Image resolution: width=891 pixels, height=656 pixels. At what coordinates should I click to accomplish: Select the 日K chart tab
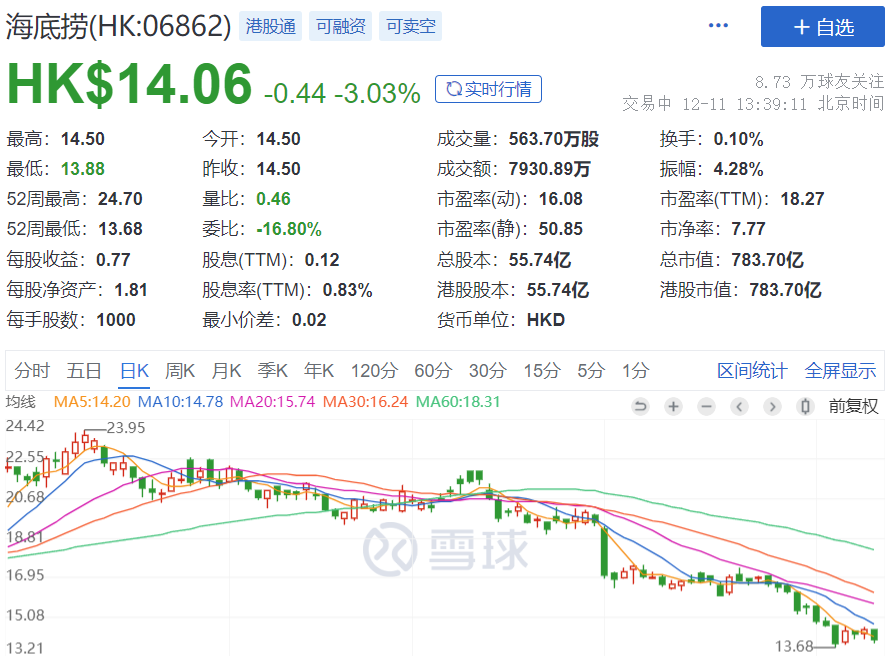tap(135, 371)
